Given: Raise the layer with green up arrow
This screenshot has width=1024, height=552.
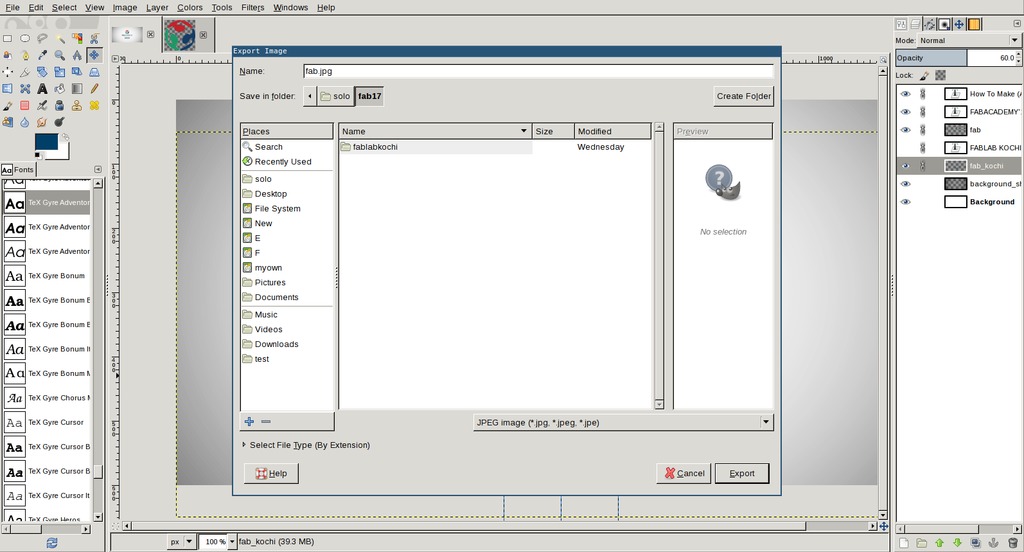Looking at the screenshot, I should (x=939, y=543).
